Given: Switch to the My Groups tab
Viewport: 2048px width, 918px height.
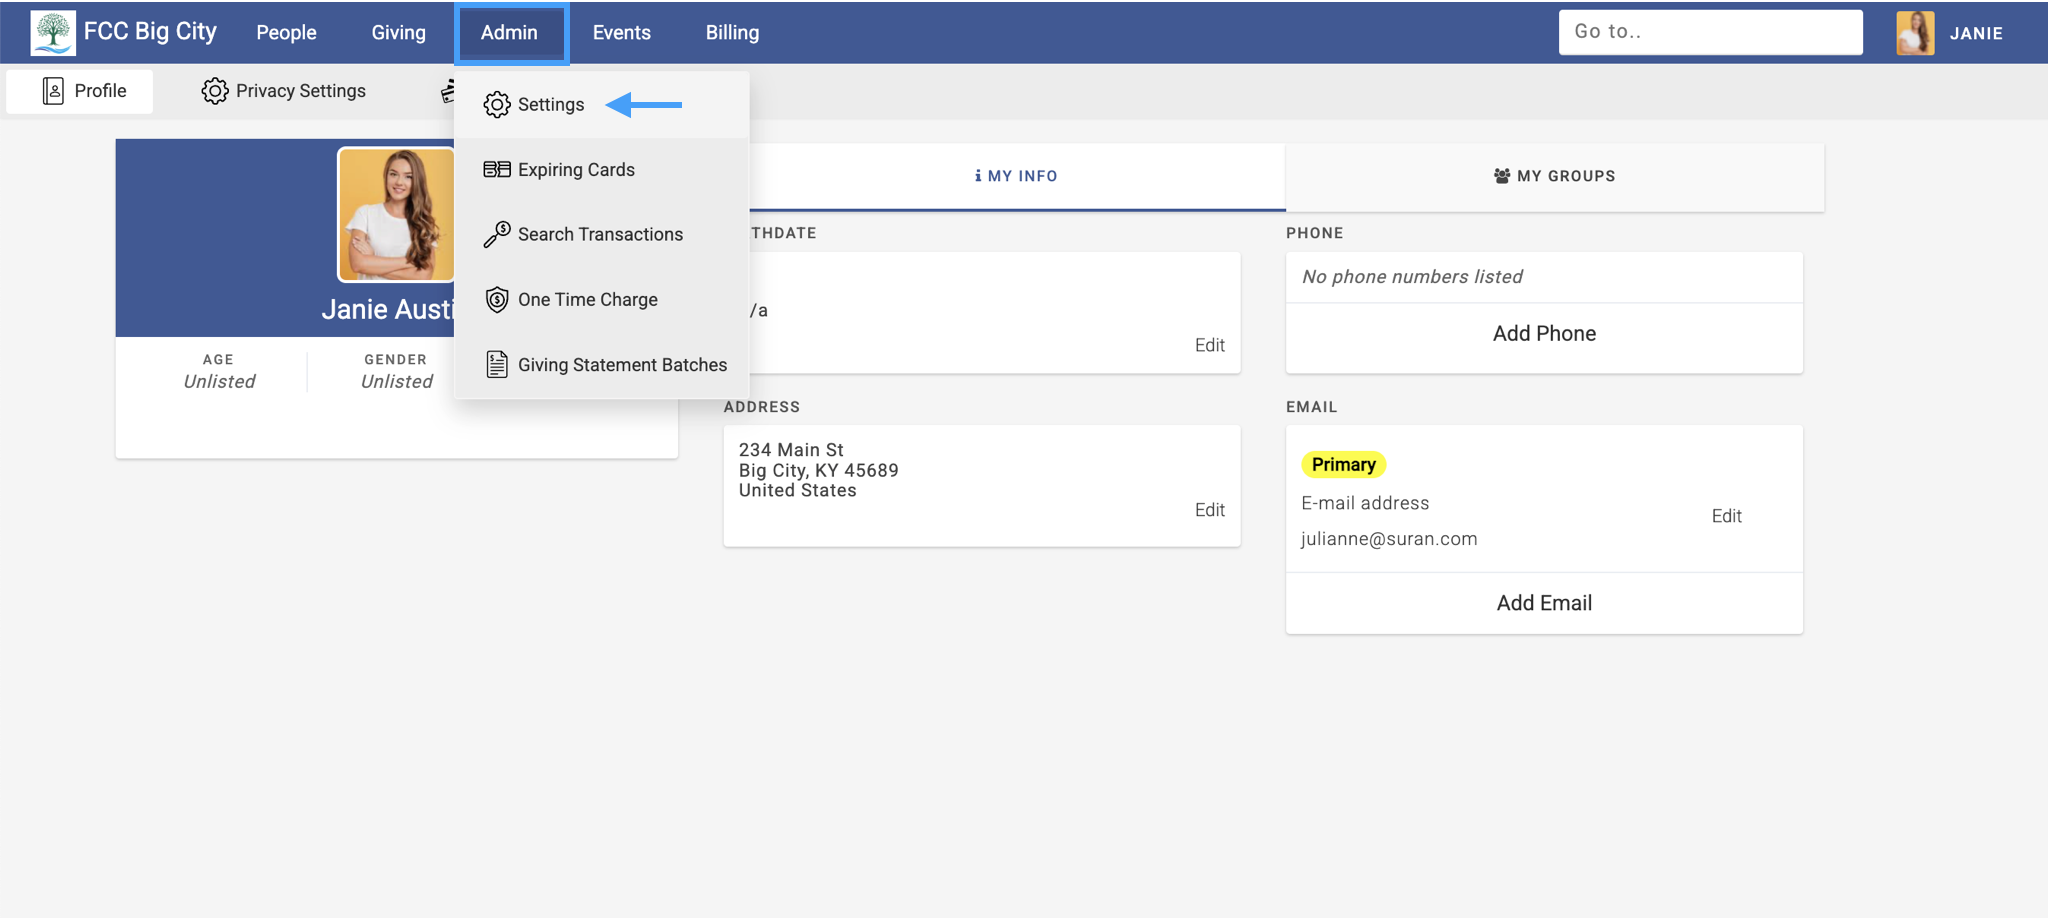Looking at the screenshot, I should (x=1554, y=175).
